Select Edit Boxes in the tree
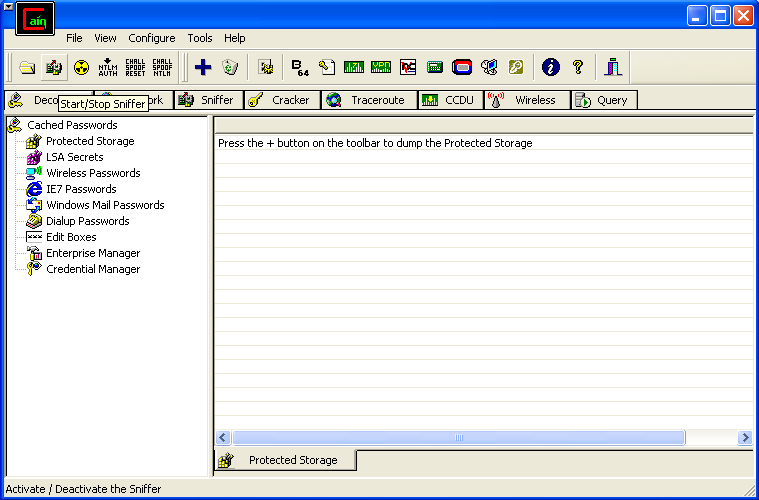Screen dimensions: 759x500 pyautogui.click(x=71, y=237)
